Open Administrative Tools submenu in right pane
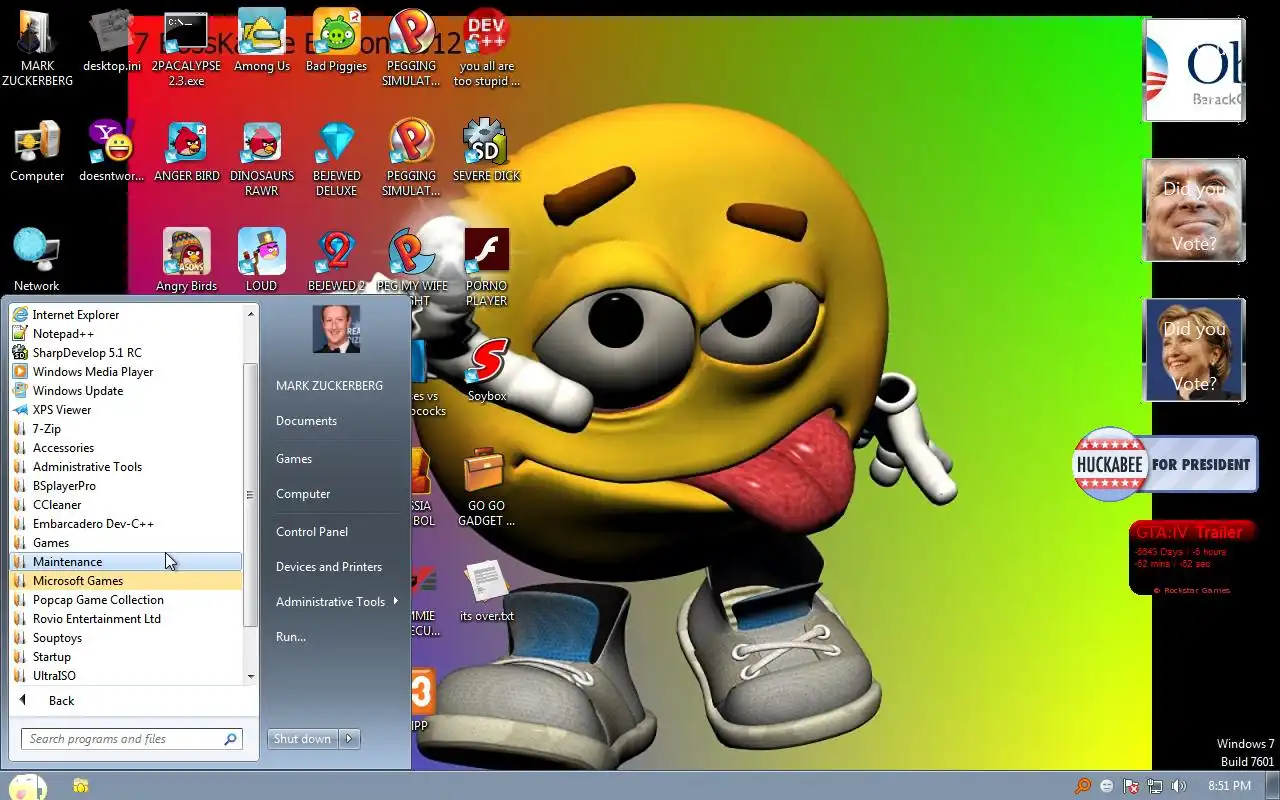 pyautogui.click(x=336, y=602)
